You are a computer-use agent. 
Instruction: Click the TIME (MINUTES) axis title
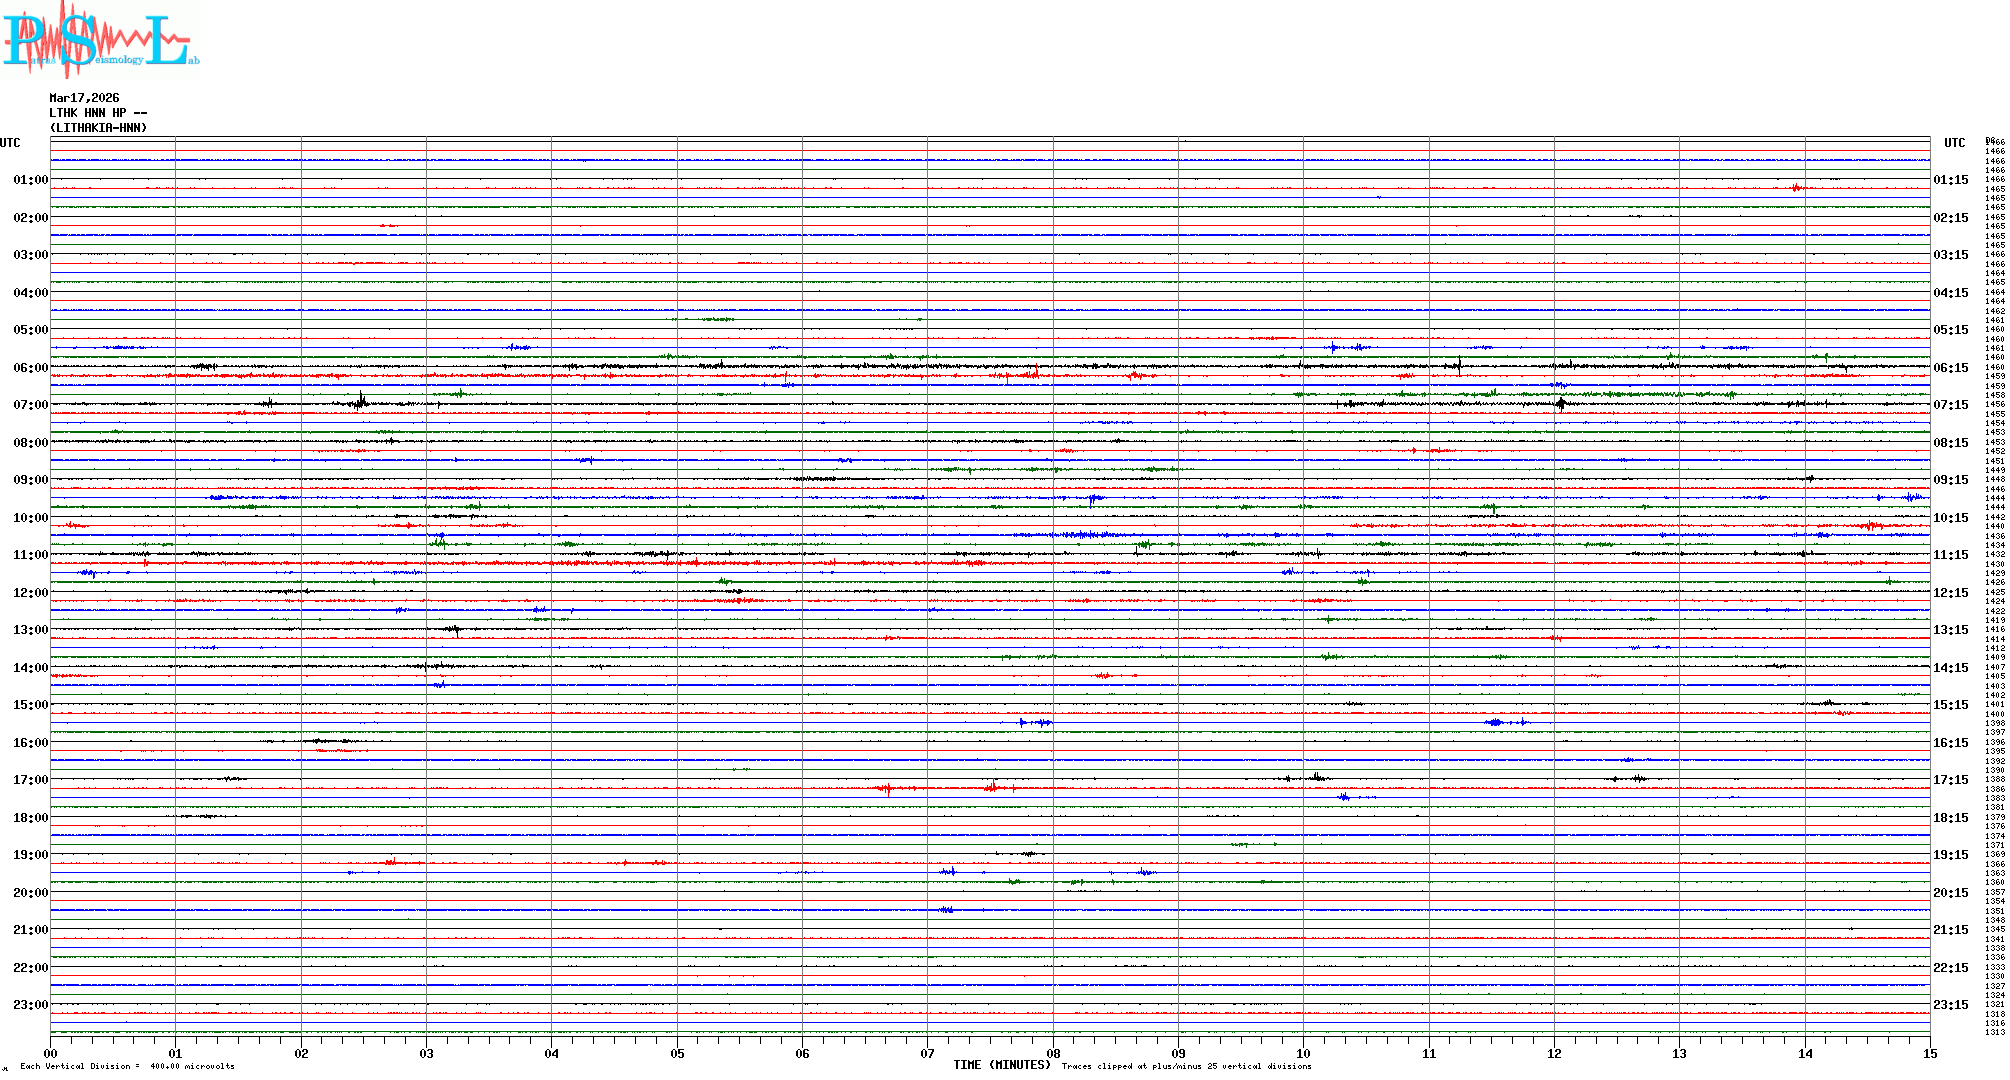point(1002,1065)
